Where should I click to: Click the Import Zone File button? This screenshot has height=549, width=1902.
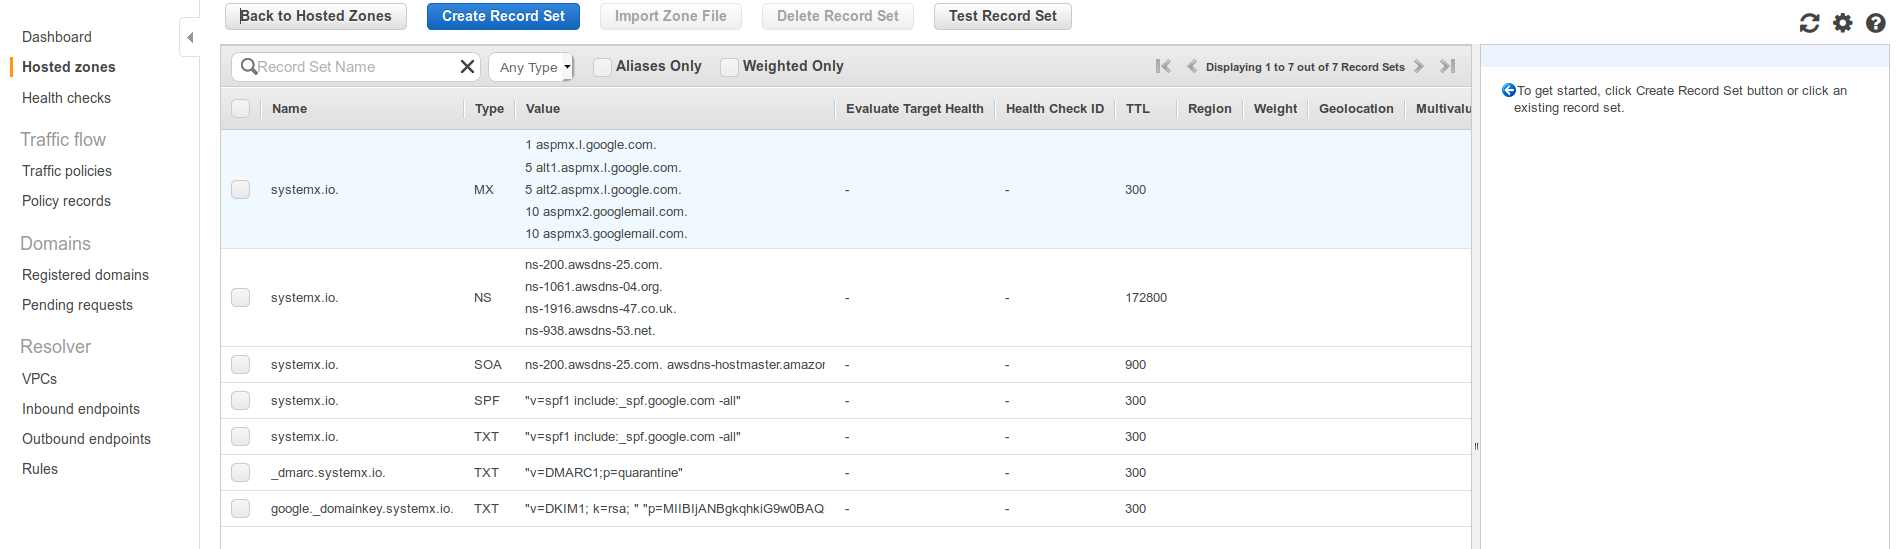pos(670,16)
